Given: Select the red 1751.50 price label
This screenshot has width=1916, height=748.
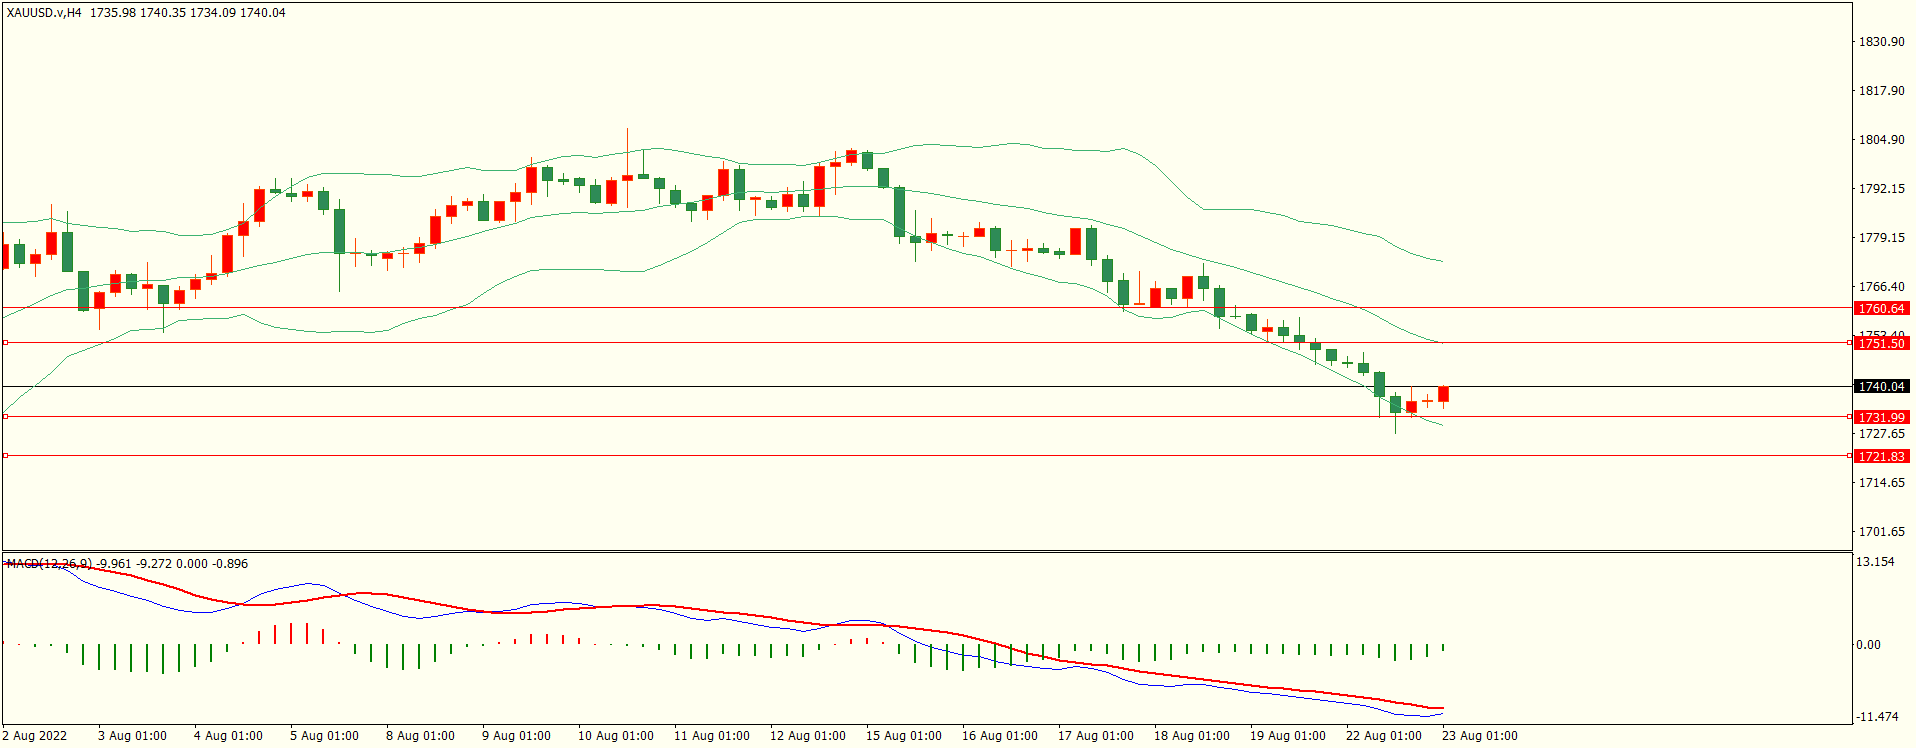Looking at the screenshot, I should pos(1881,343).
